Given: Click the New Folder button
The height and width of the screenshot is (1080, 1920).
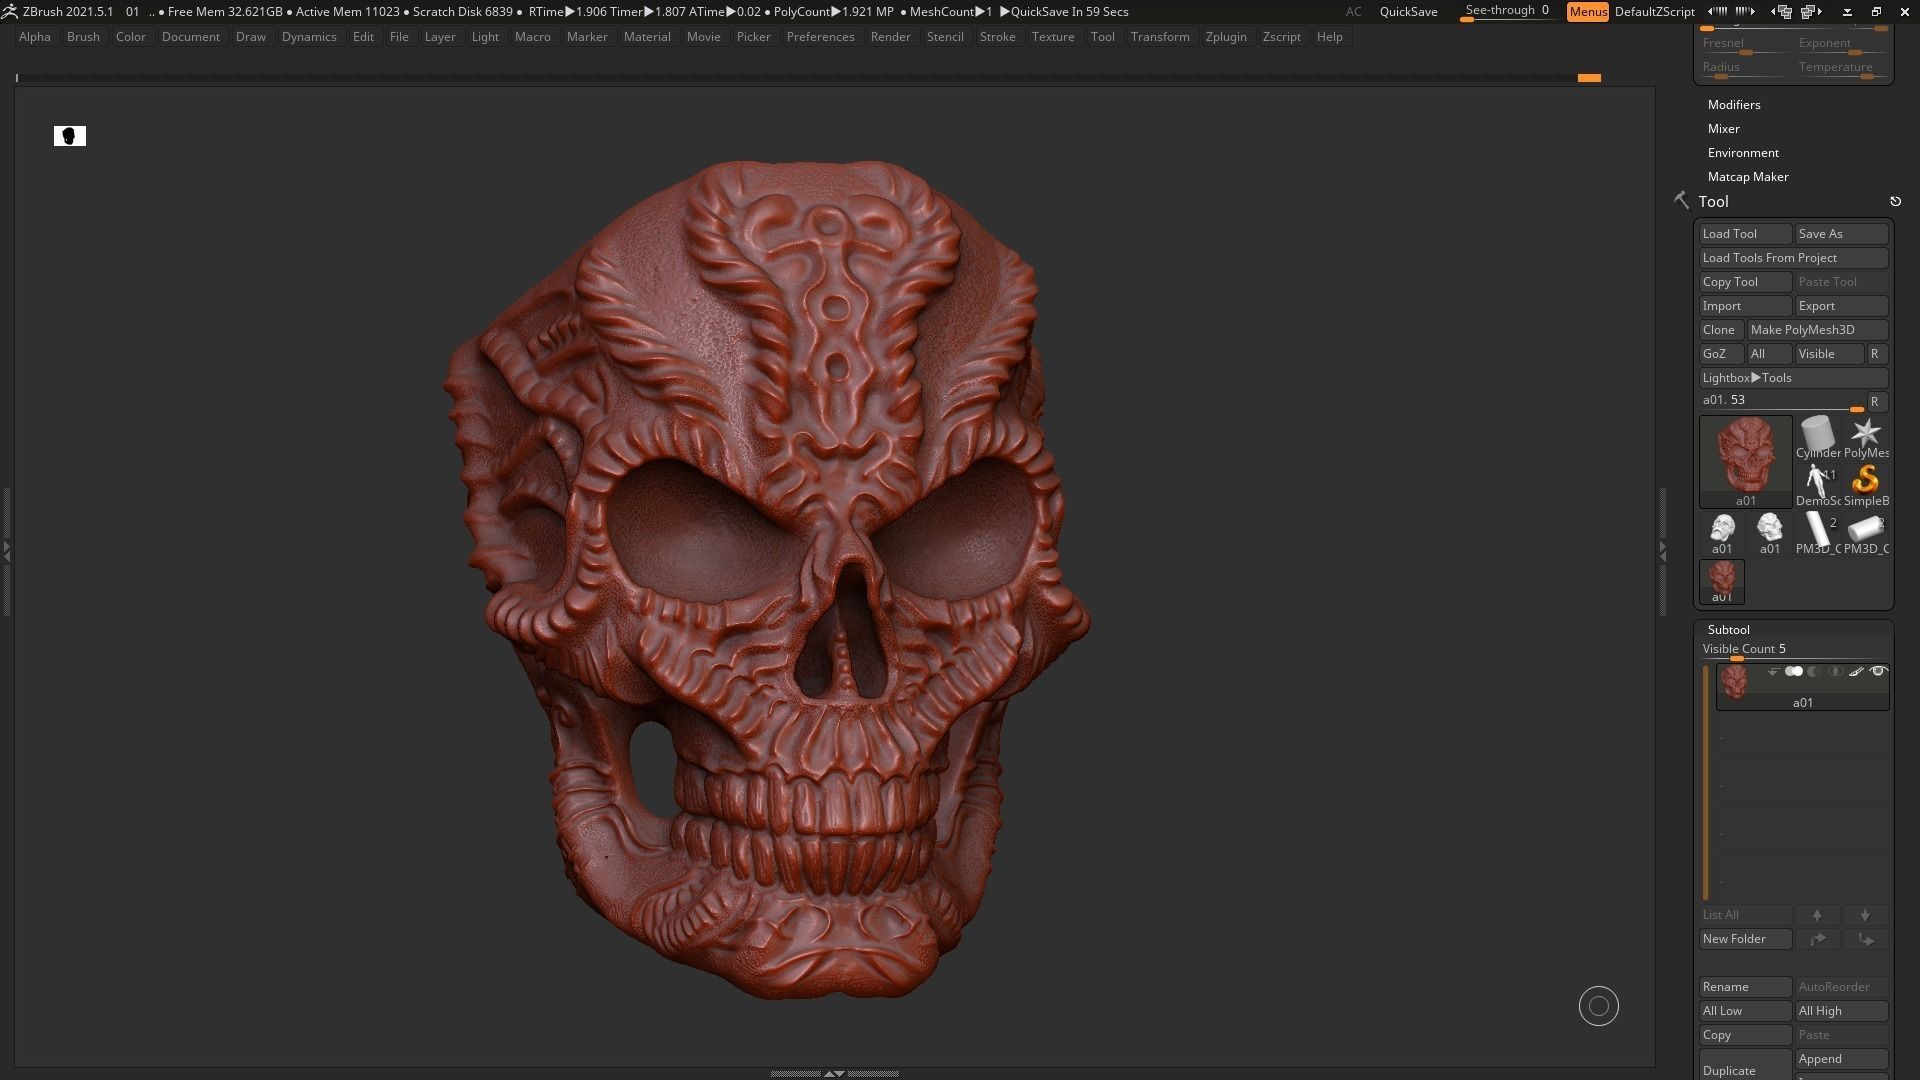Looking at the screenshot, I should point(1745,939).
